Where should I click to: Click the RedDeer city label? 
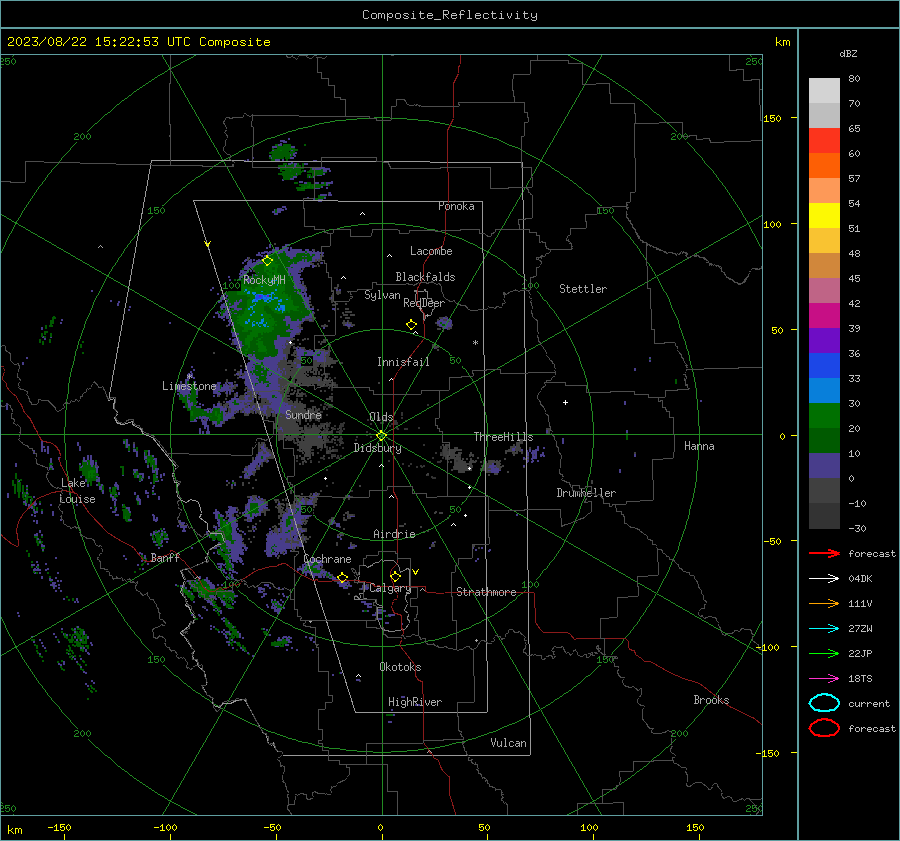point(424,303)
